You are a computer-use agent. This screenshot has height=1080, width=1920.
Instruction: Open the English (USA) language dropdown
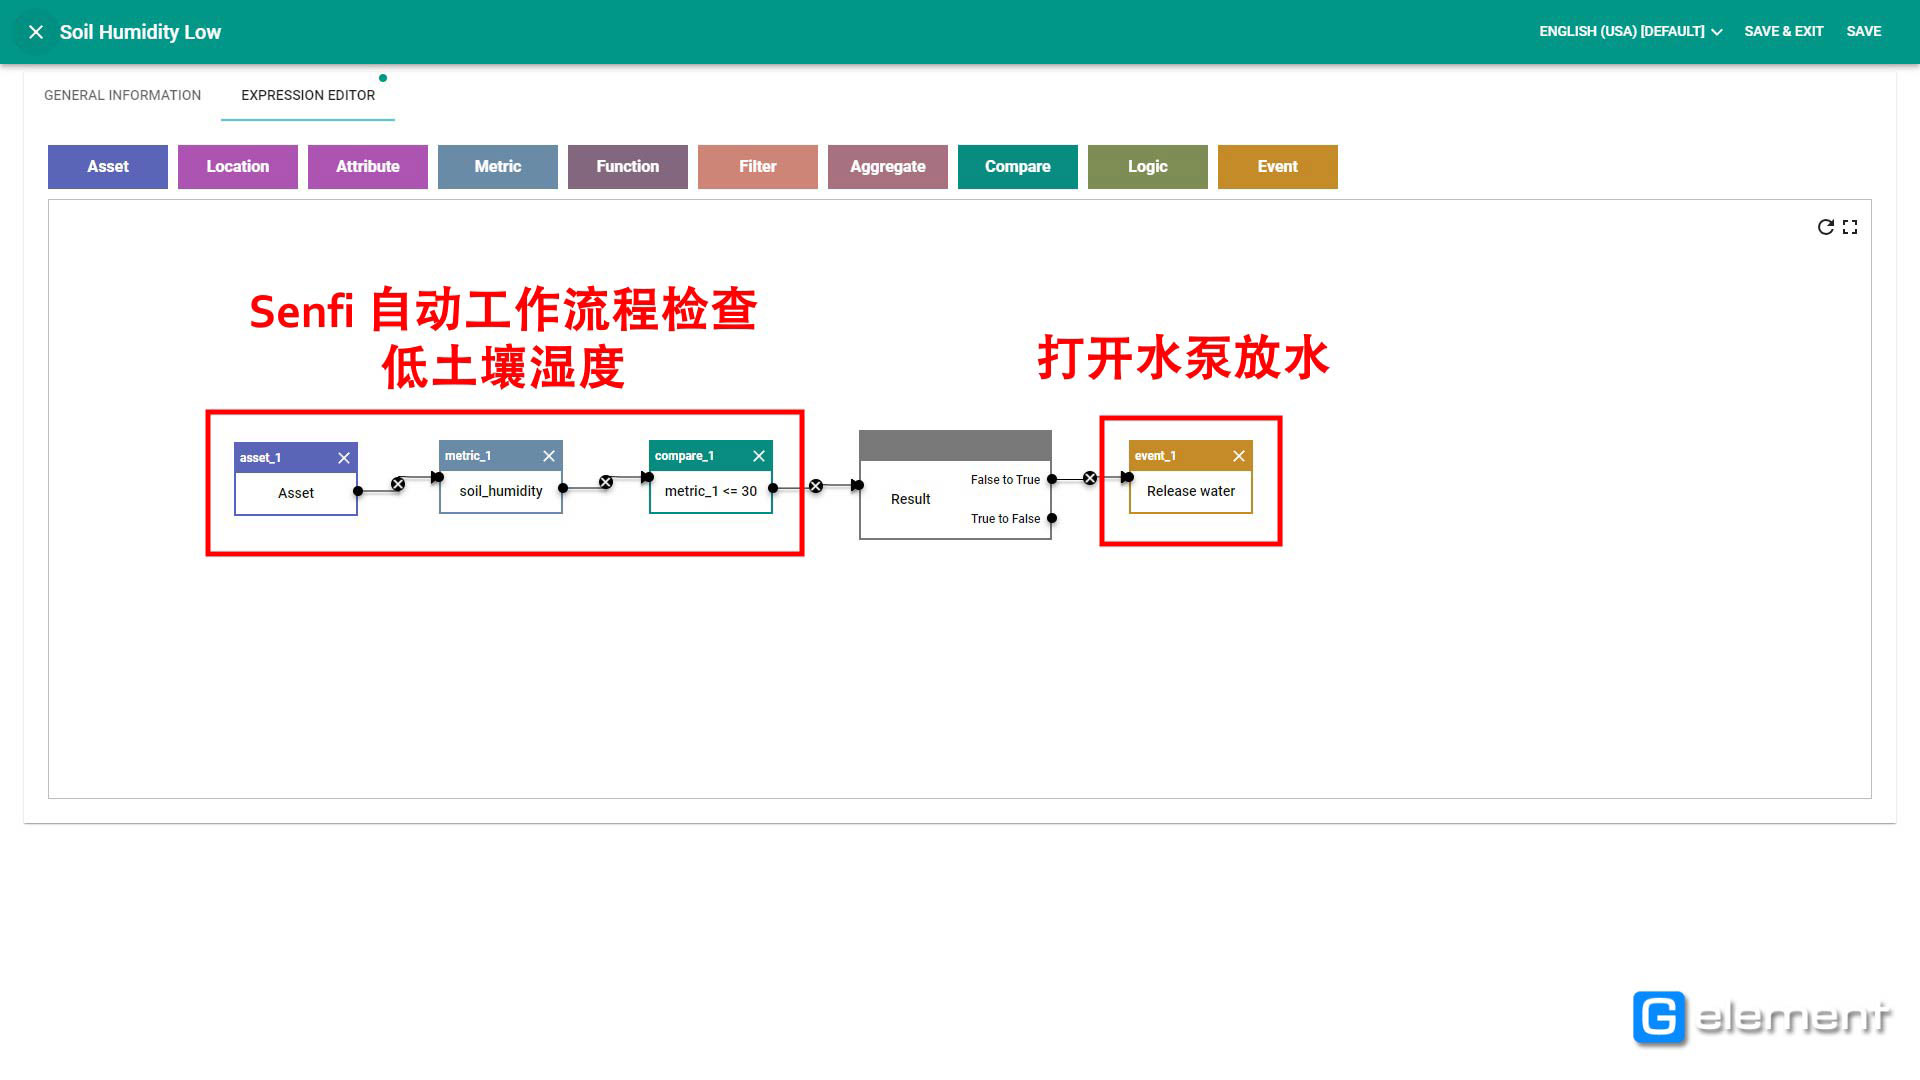click(1630, 32)
